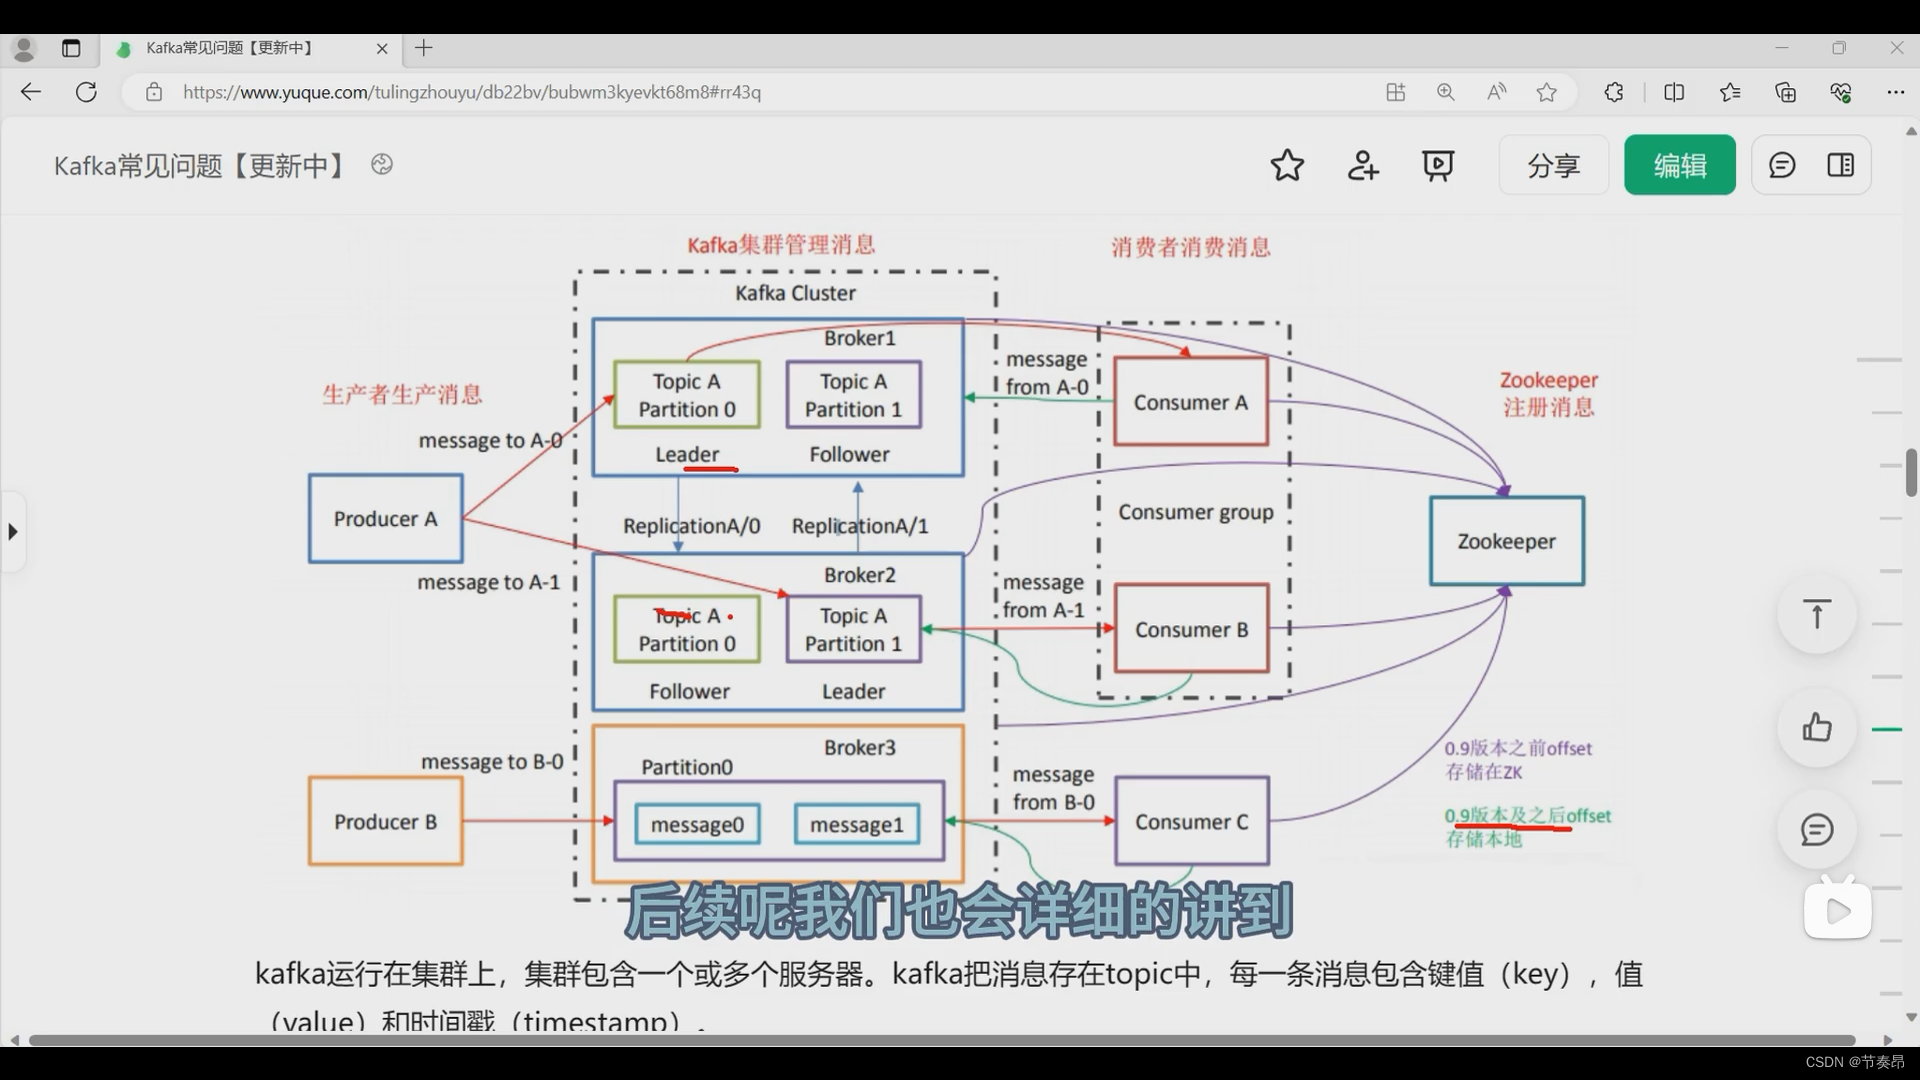Screen dimensions: 1920x1080
Task: Open a new browser tab
Action: point(424,48)
